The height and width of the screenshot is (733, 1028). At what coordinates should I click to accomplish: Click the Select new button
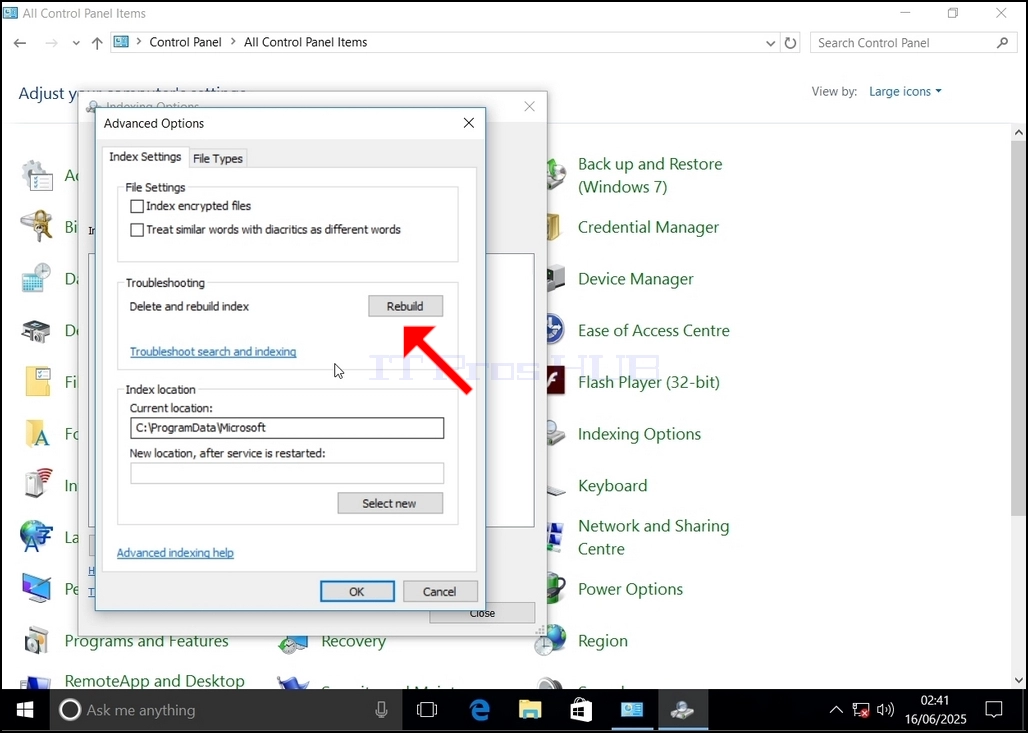click(x=390, y=504)
